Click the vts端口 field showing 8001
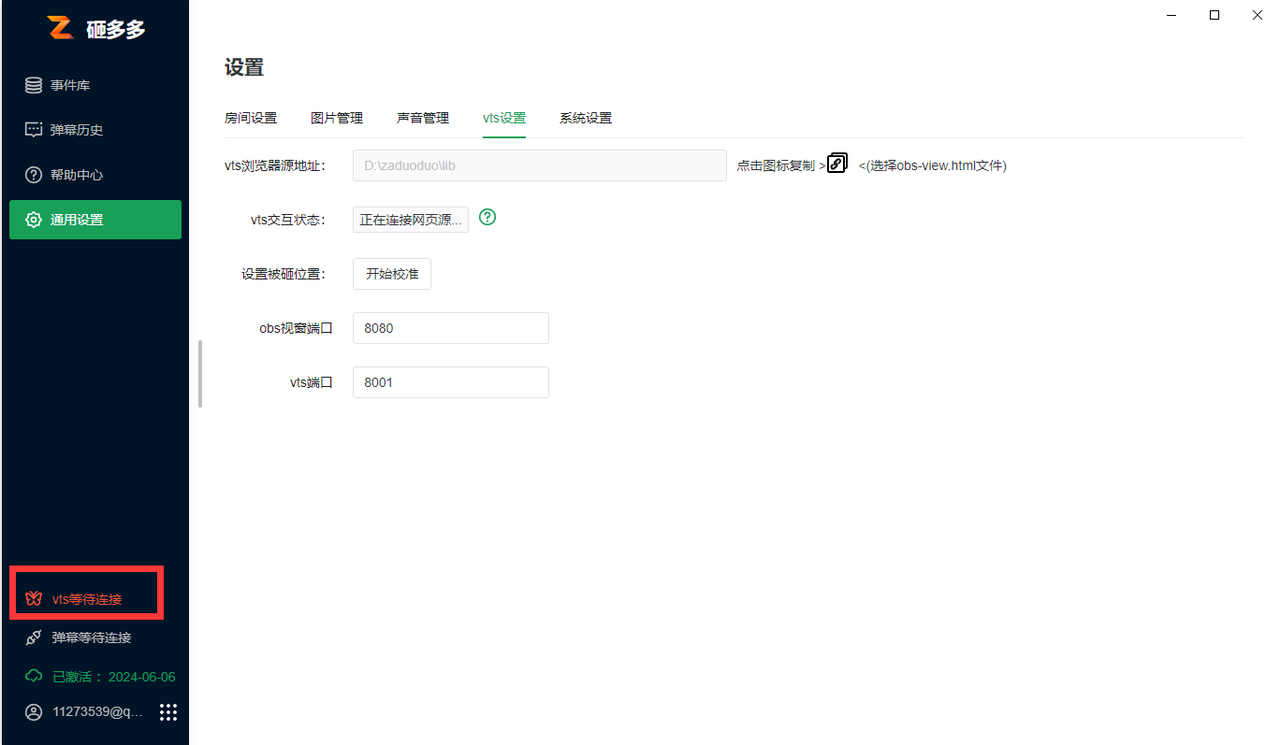This screenshot has height=745, width=1280. 451,382
